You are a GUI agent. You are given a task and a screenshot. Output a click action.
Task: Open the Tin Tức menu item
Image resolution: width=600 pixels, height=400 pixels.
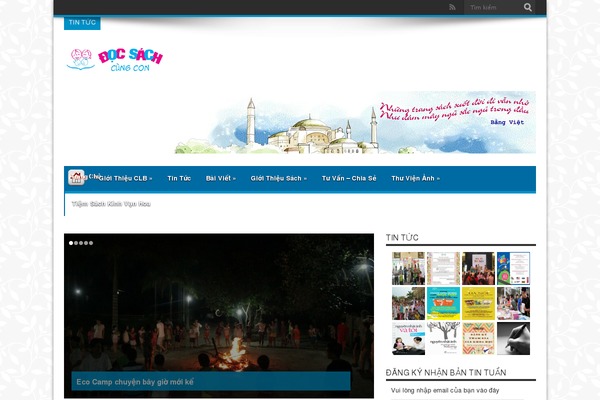pos(179,178)
